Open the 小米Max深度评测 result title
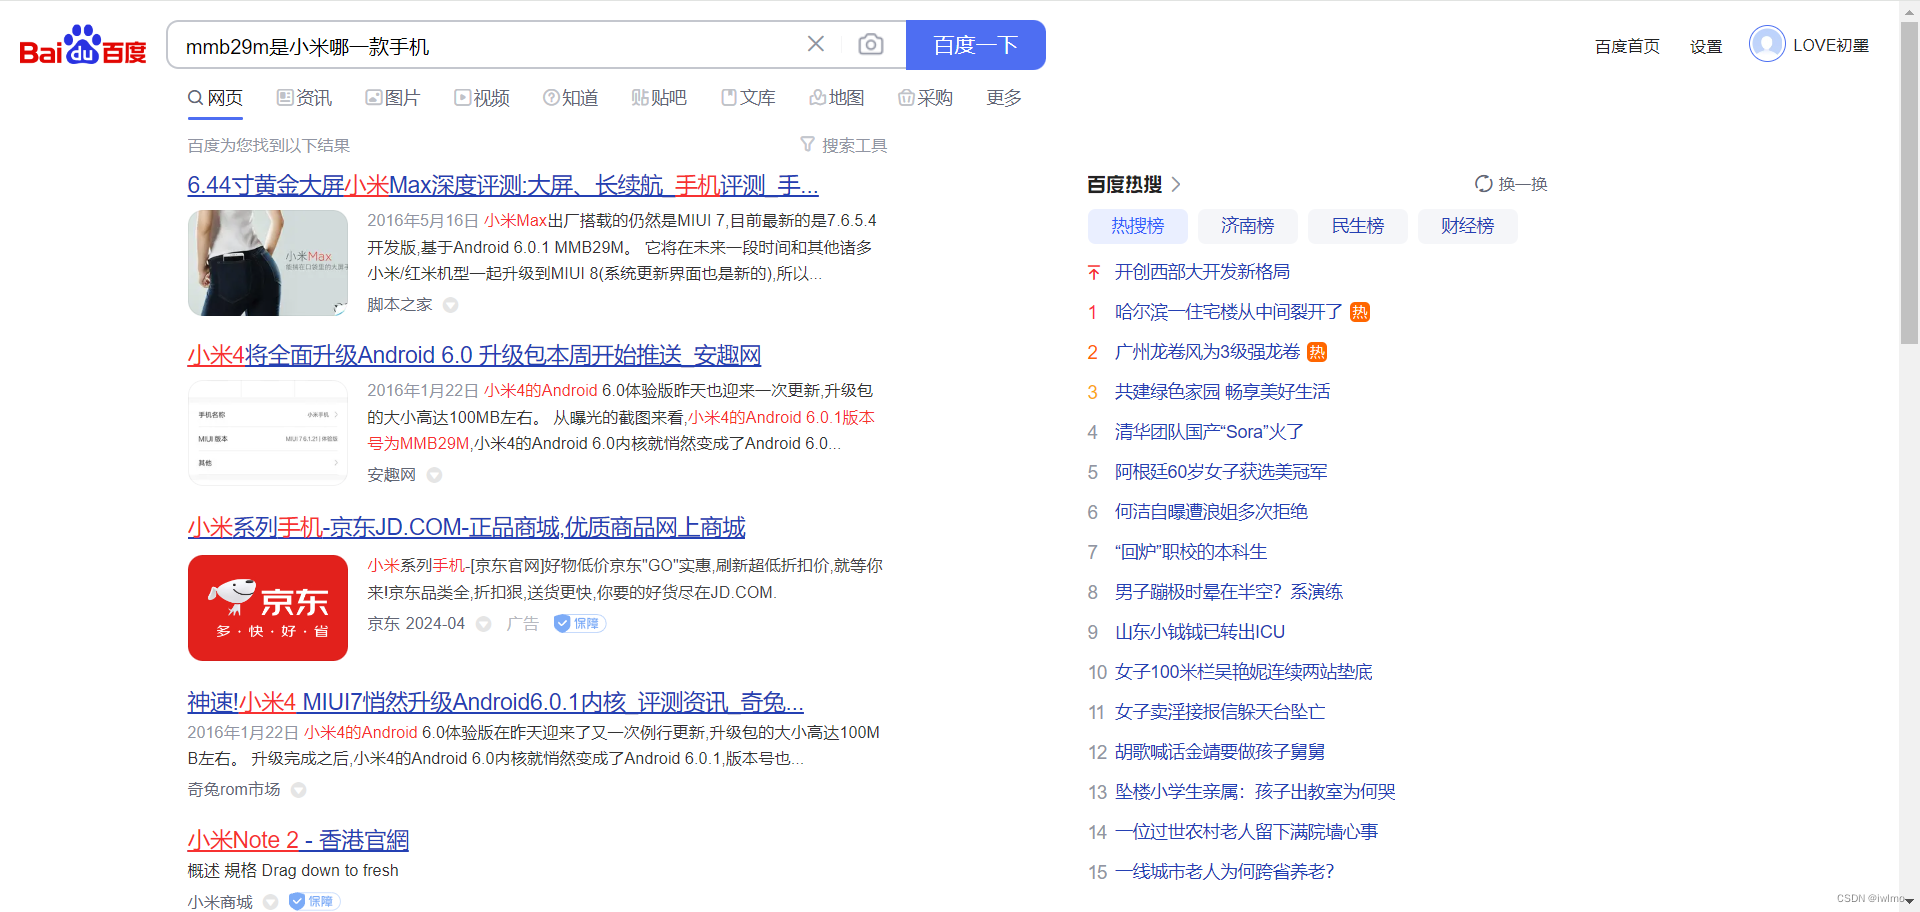Image resolution: width=1920 pixels, height=912 pixels. 503,185
